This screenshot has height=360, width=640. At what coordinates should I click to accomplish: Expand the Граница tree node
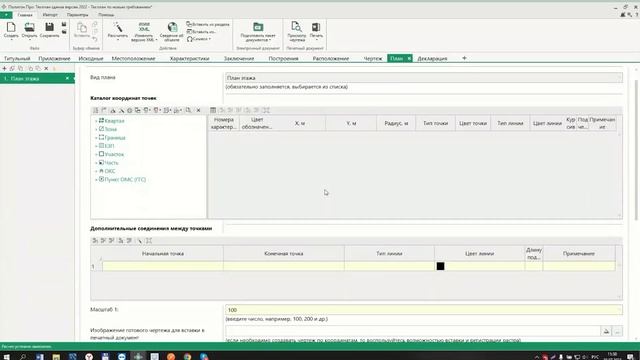96,138
